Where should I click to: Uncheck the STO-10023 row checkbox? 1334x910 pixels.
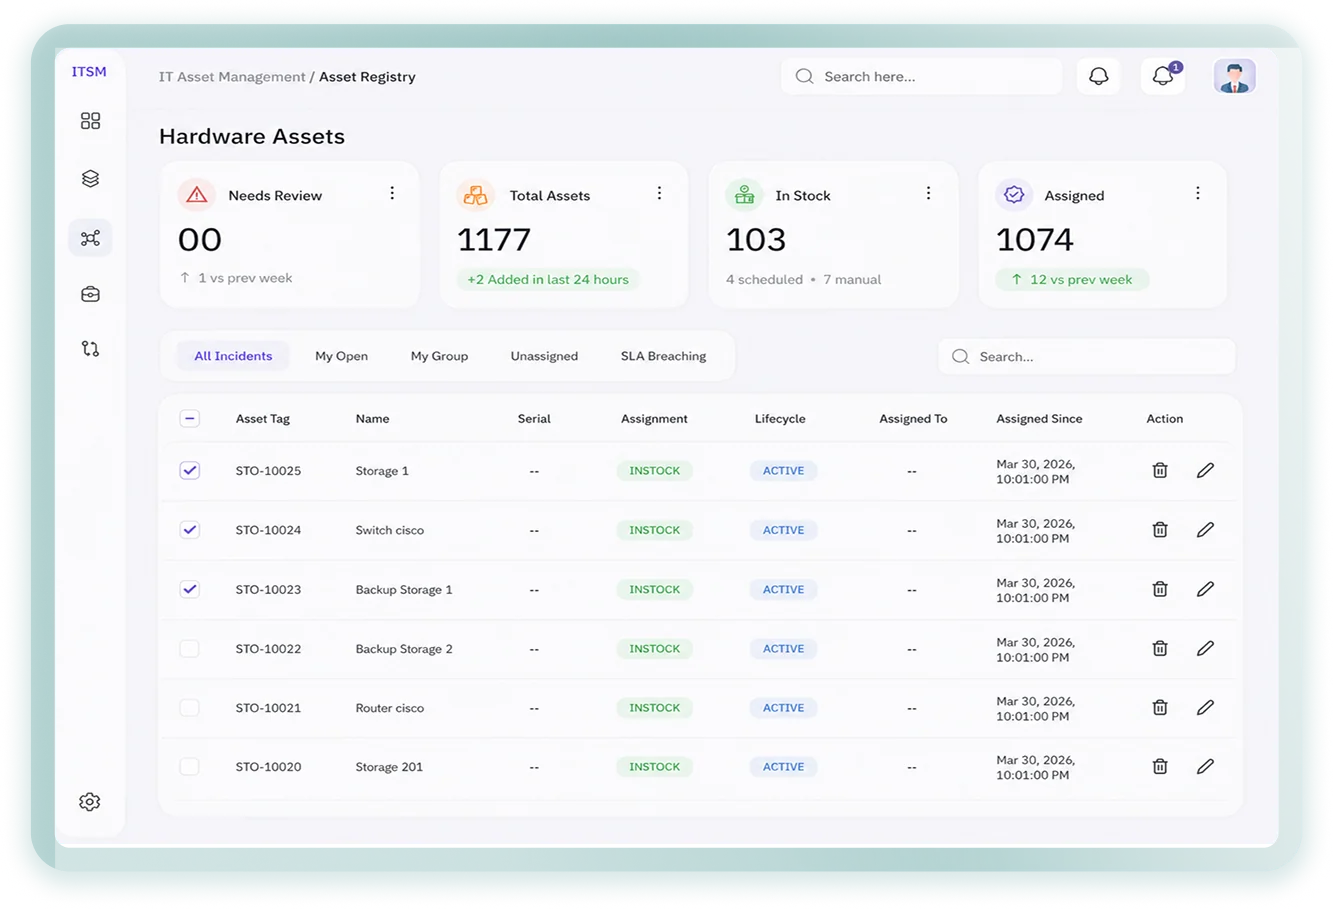pos(189,589)
